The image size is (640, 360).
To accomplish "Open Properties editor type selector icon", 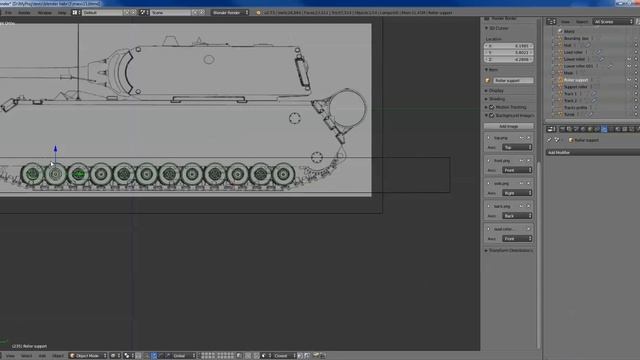I will [551, 129].
